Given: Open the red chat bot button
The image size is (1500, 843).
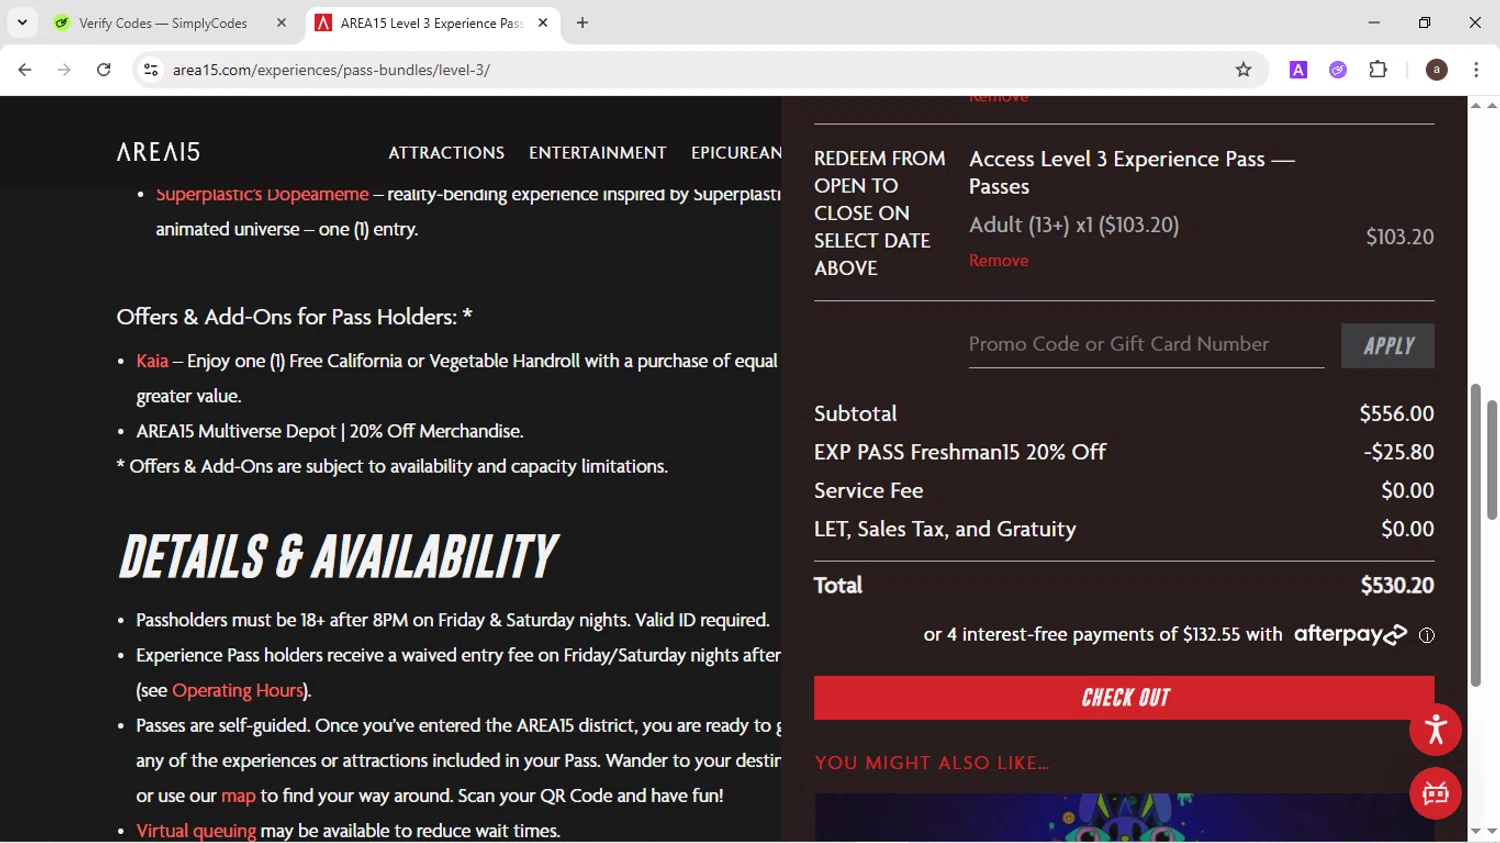Looking at the screenshot, I should point(1435,794).
